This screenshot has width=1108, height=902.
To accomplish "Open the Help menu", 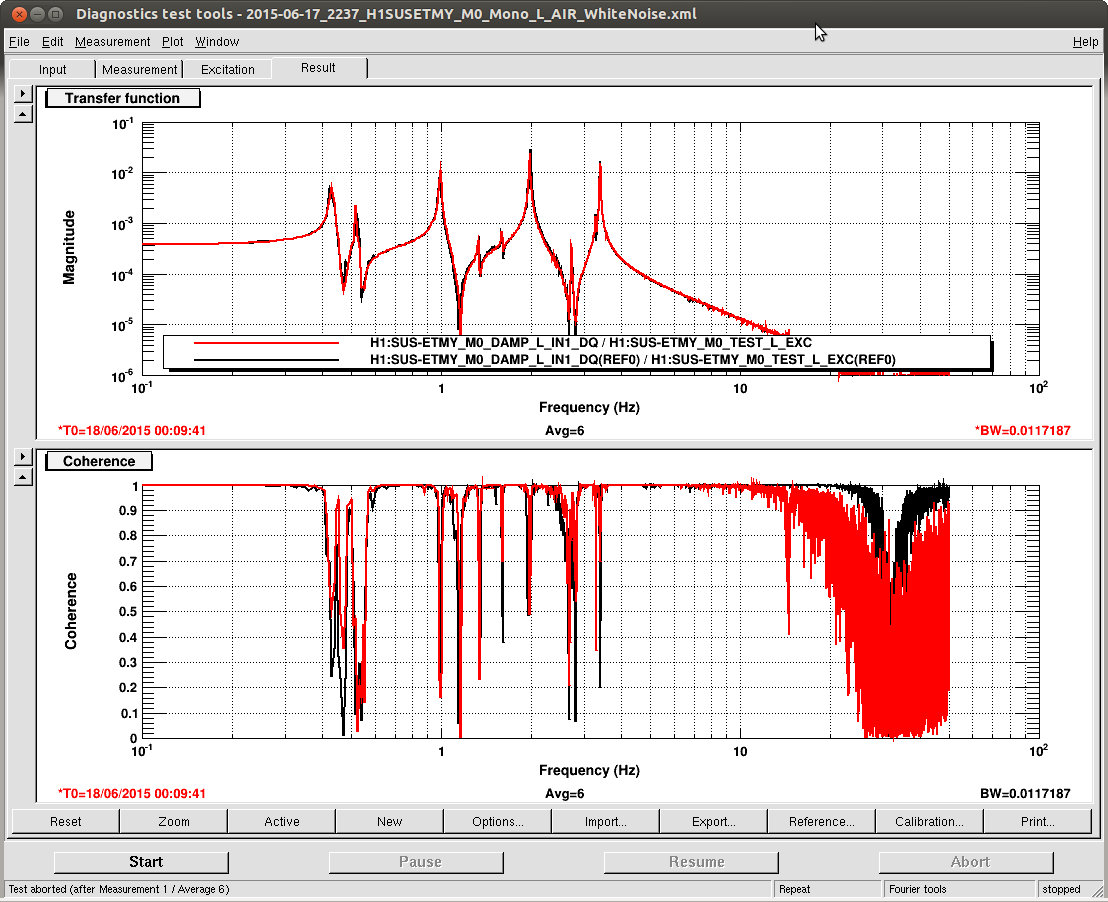I will coord(1085,42).
